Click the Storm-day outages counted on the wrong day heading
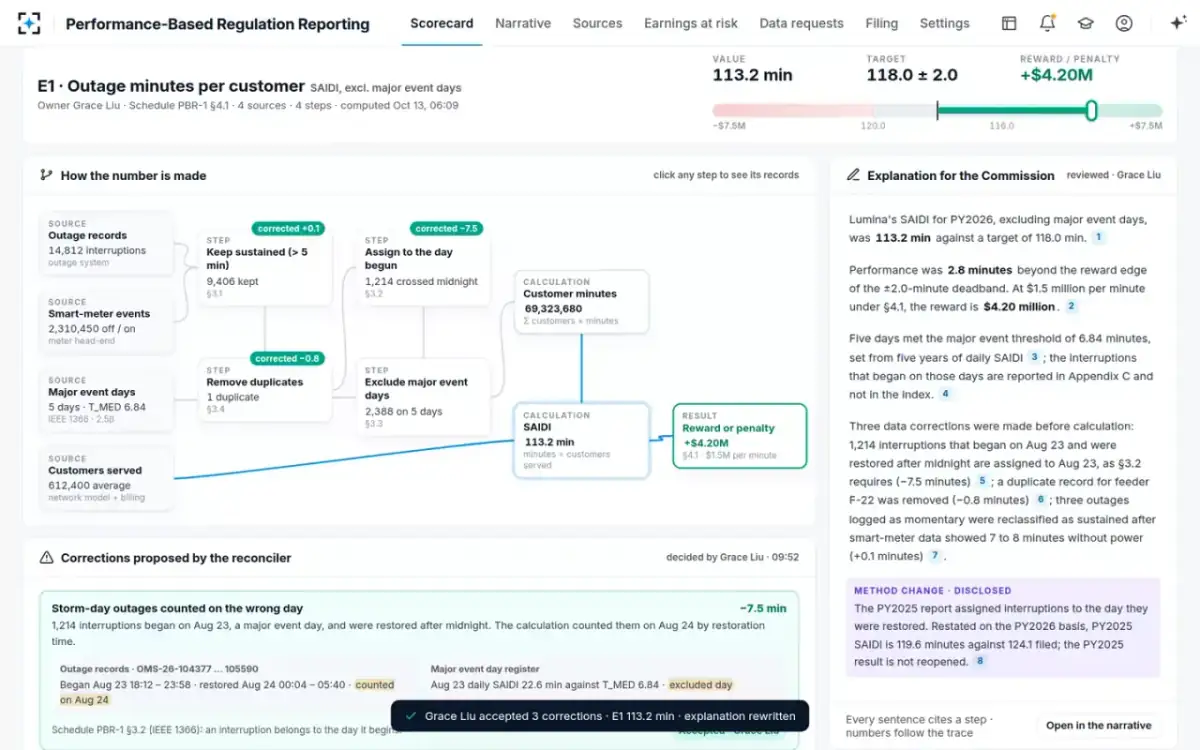 [177, 608]
